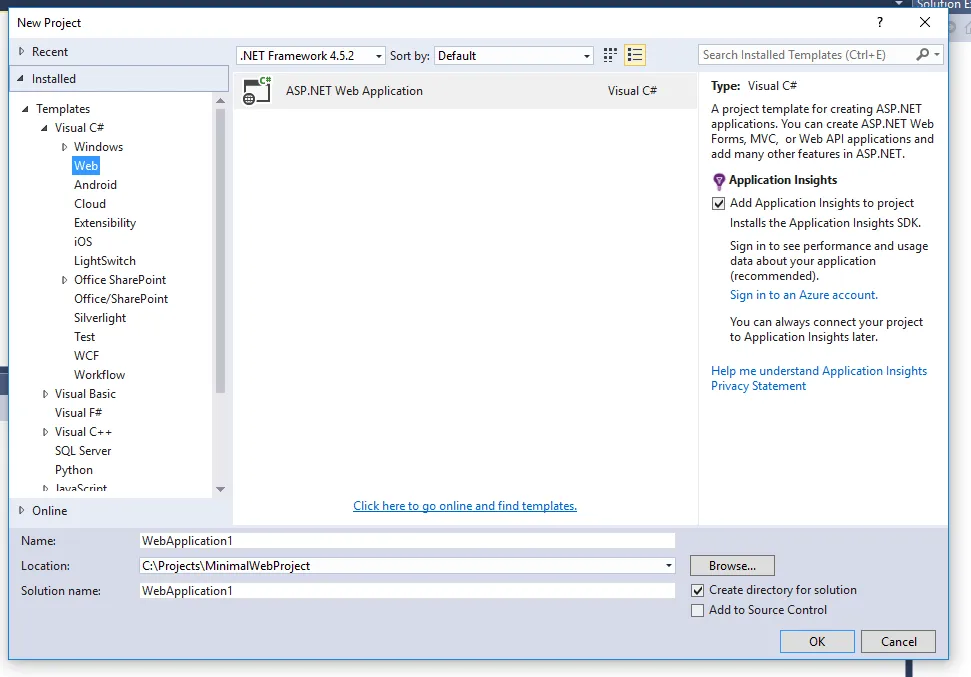Select the Silverlight template category
Screen dimensions: 971x677
[x=100, y=318]
